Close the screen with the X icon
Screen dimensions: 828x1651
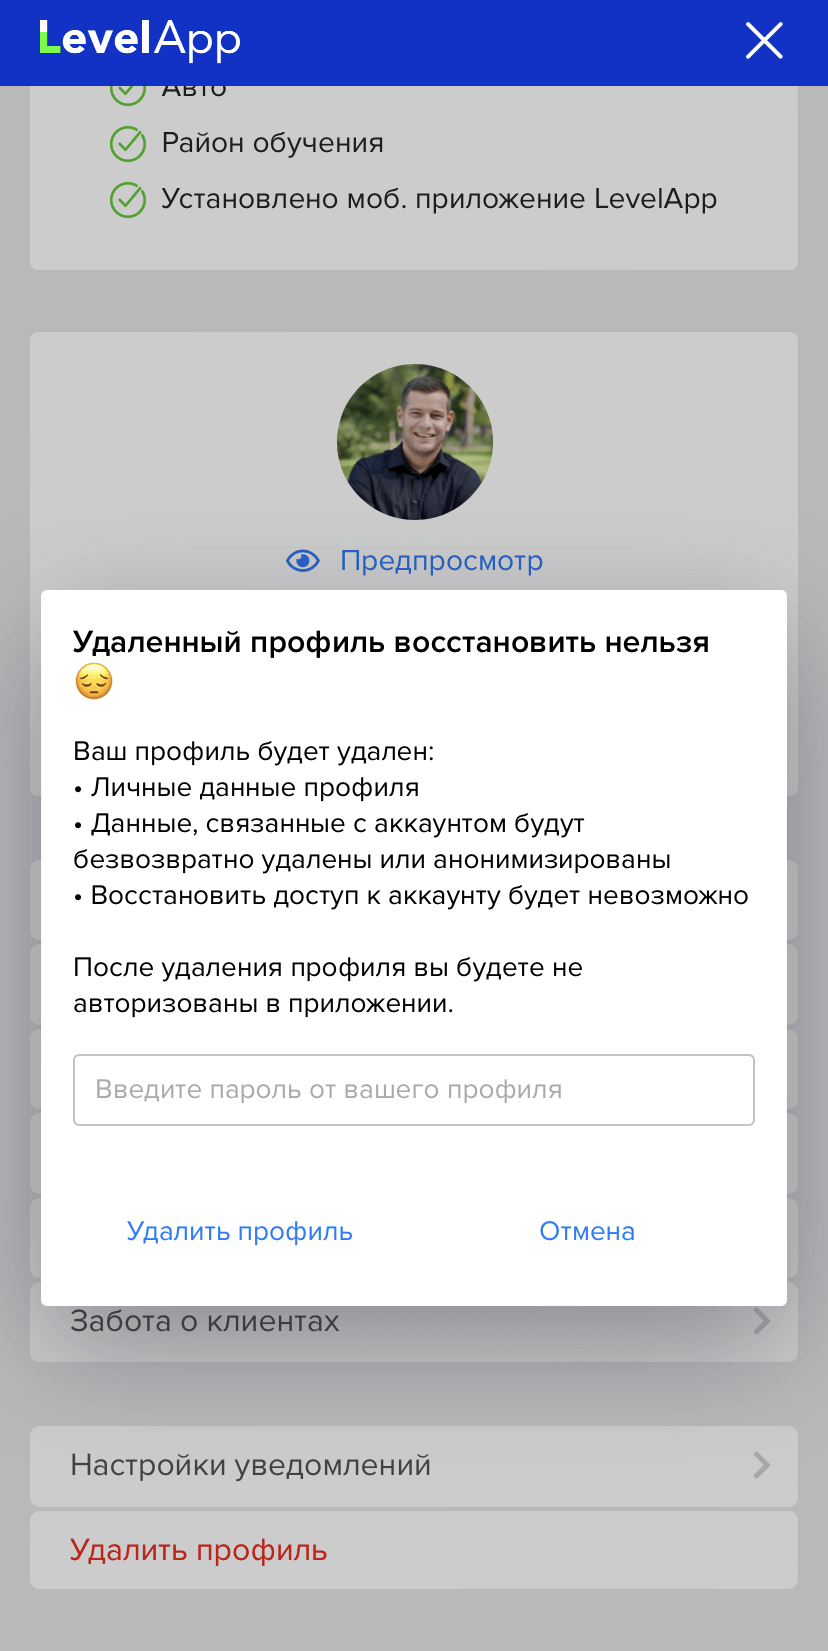pyautogui.click(x=764, y=41)
